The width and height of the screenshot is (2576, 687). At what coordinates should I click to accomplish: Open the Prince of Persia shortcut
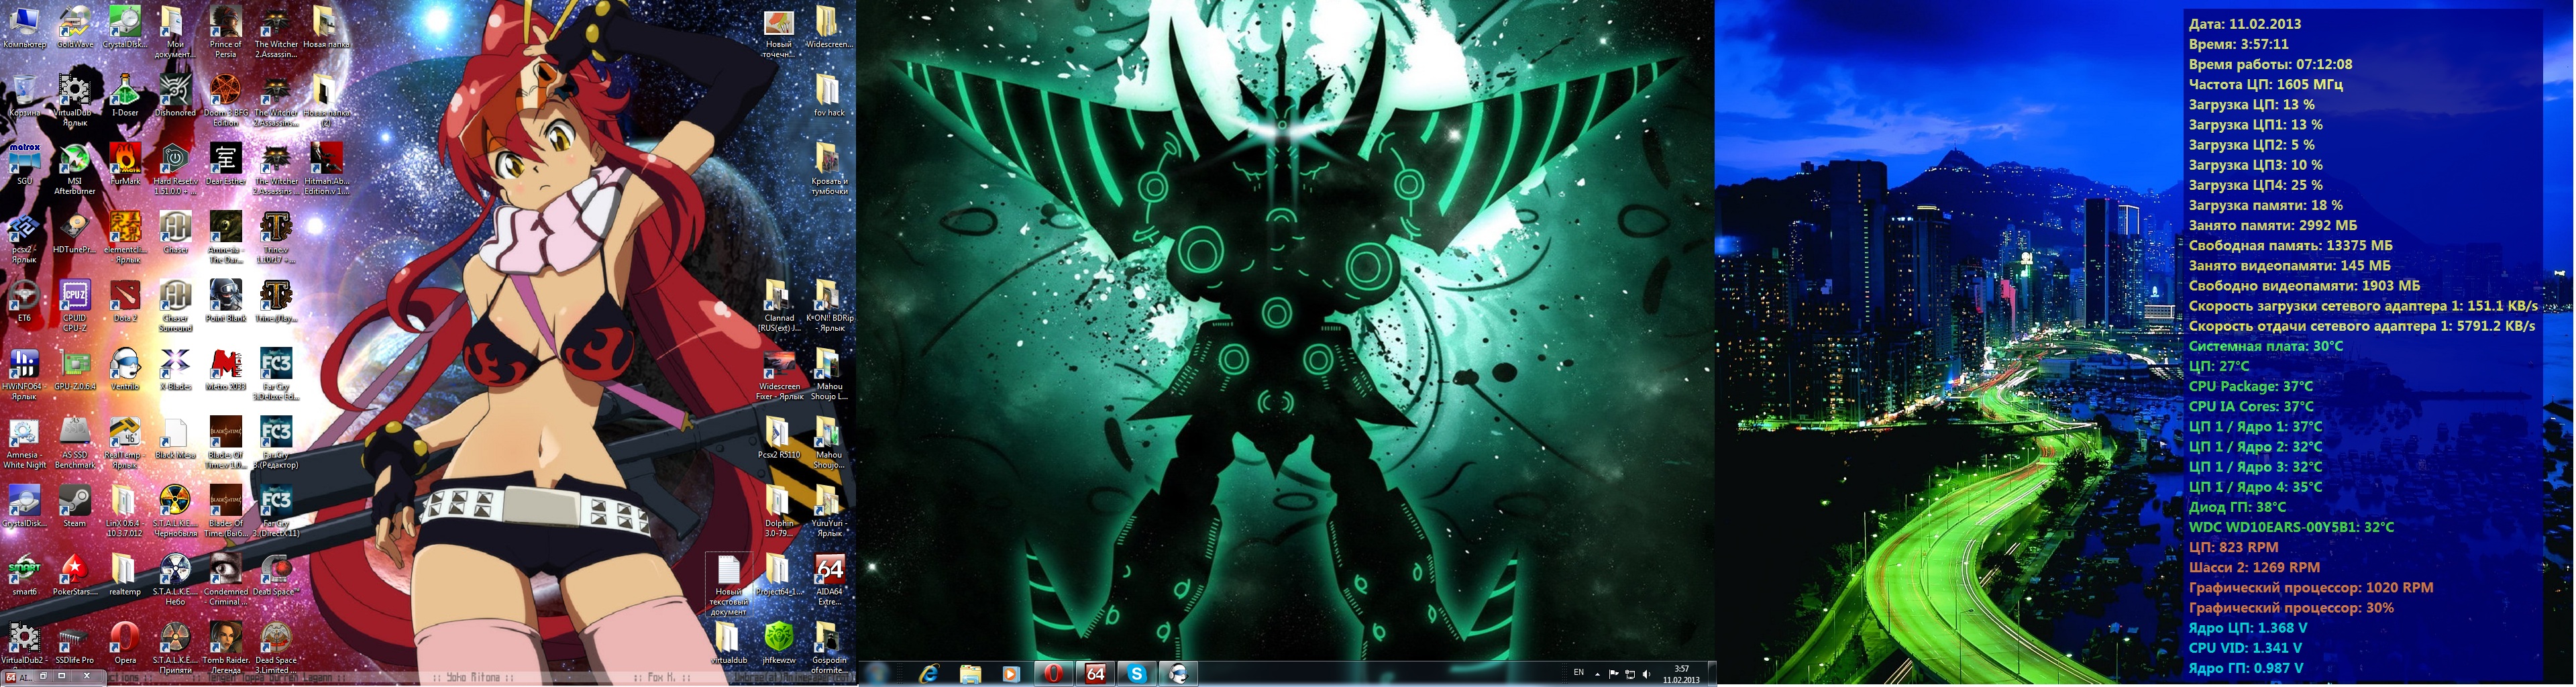[226, 32]
